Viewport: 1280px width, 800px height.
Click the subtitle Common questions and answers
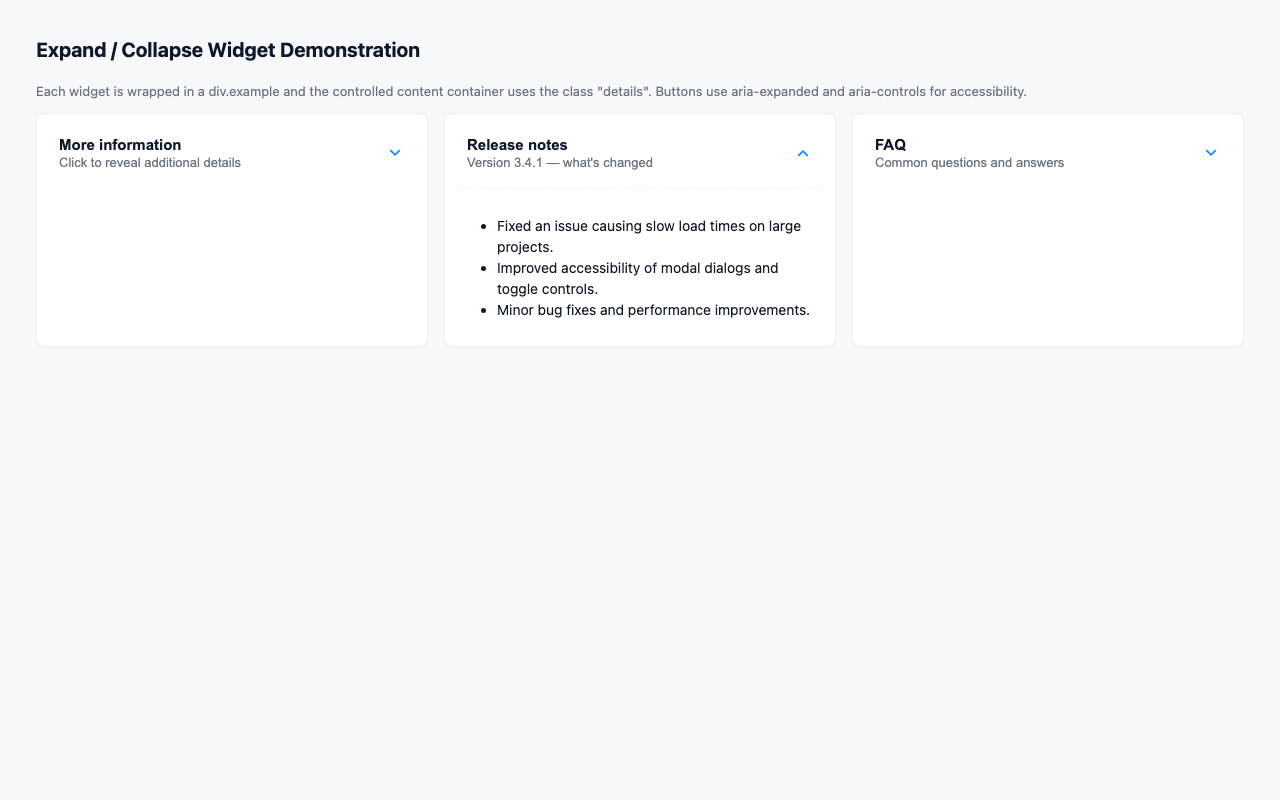969,162
